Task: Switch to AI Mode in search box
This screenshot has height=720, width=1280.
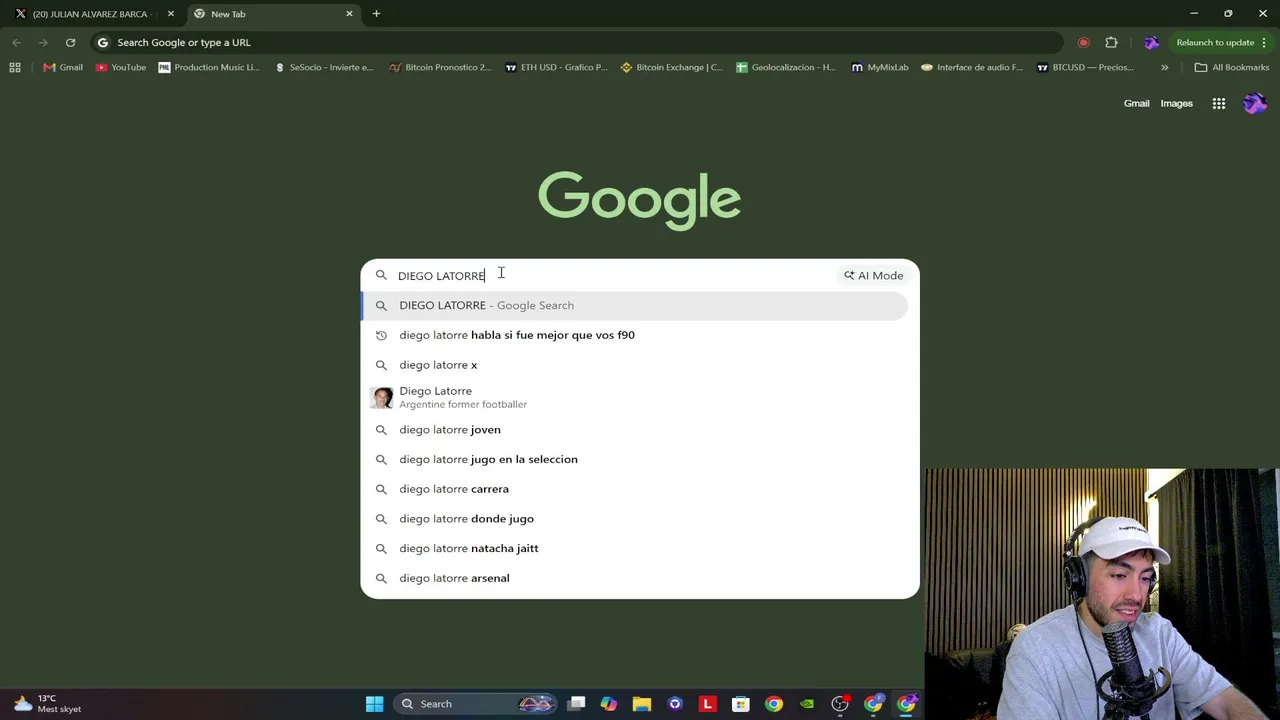Action: click(x=873, y=275)
